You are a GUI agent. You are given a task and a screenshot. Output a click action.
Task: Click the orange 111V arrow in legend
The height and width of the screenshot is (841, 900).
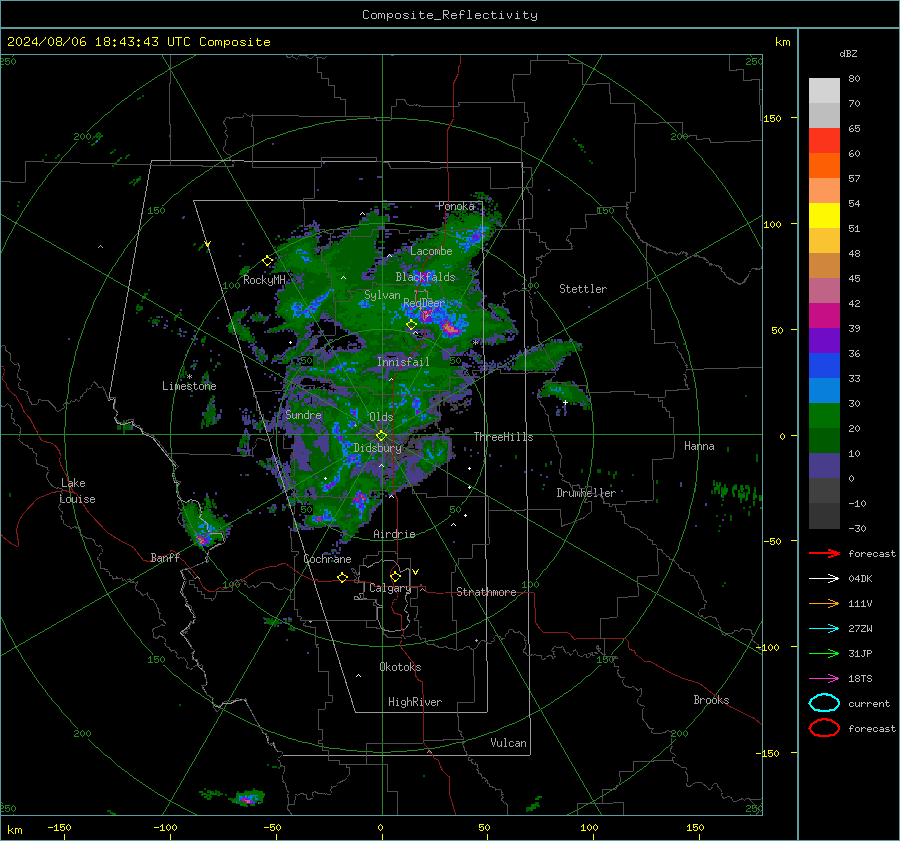click(x=824, y=603)
